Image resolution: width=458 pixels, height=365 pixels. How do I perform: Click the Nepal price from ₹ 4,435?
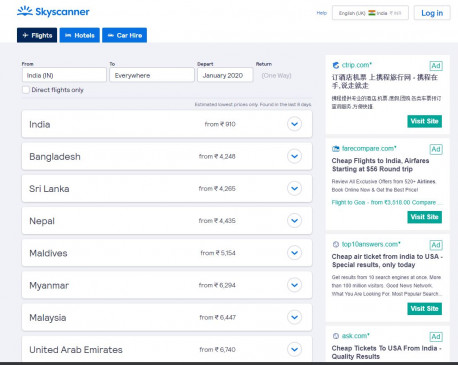pos(217,221)
